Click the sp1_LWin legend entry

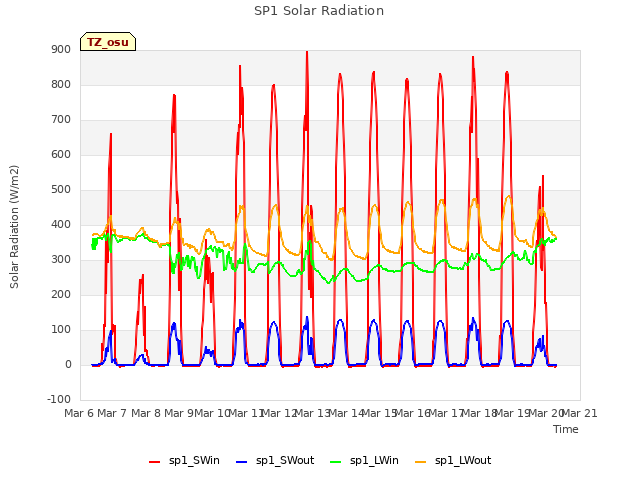pyautogui.click(x=364, y=460)
